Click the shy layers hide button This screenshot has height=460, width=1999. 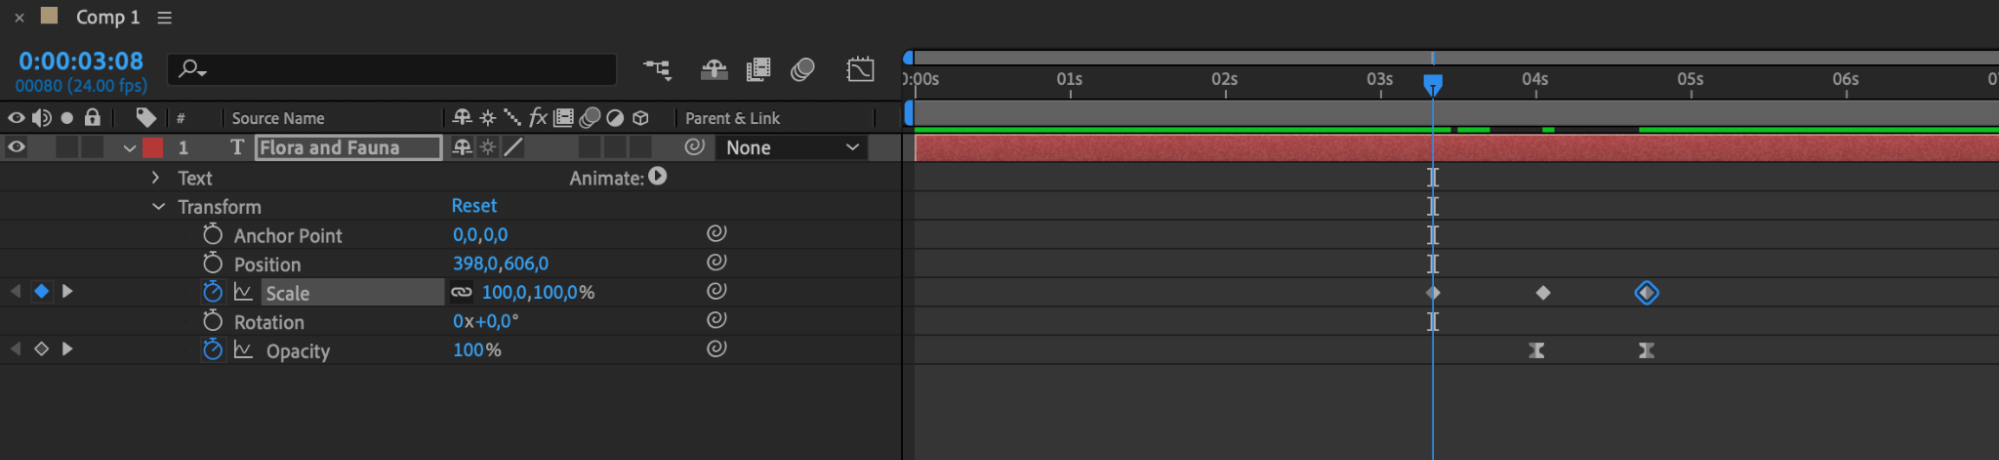click(x=713, y=69)
